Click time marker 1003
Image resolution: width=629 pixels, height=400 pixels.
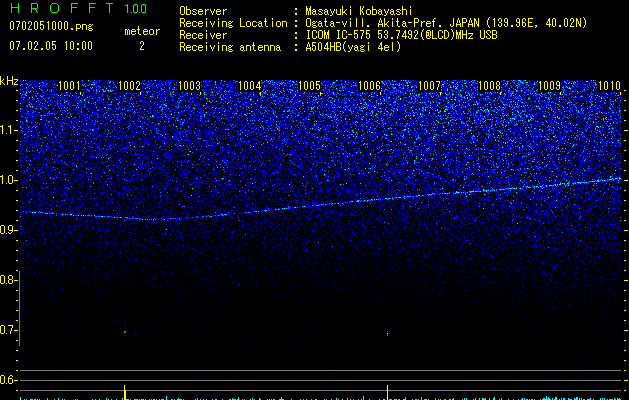[189, 86]
